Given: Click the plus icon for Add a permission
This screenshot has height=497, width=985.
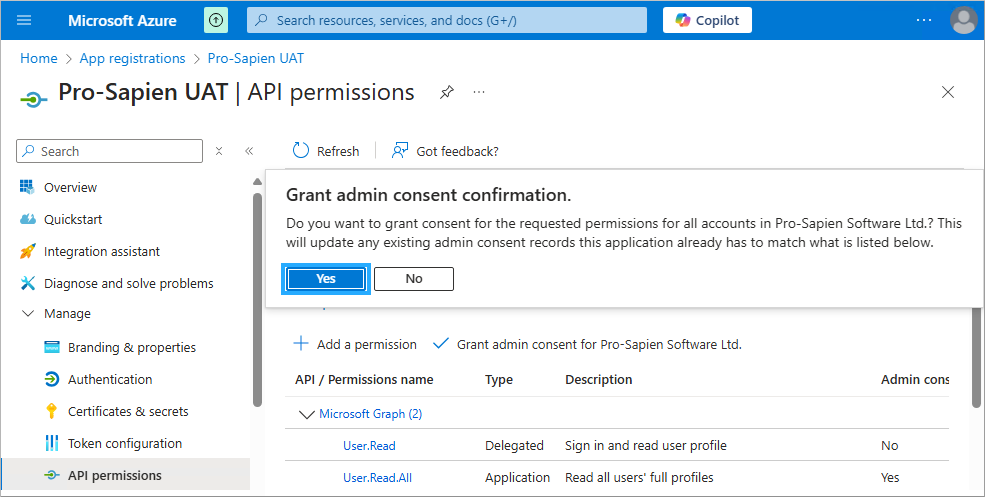Looking at the screenshot, I should (x=302, y=344).
